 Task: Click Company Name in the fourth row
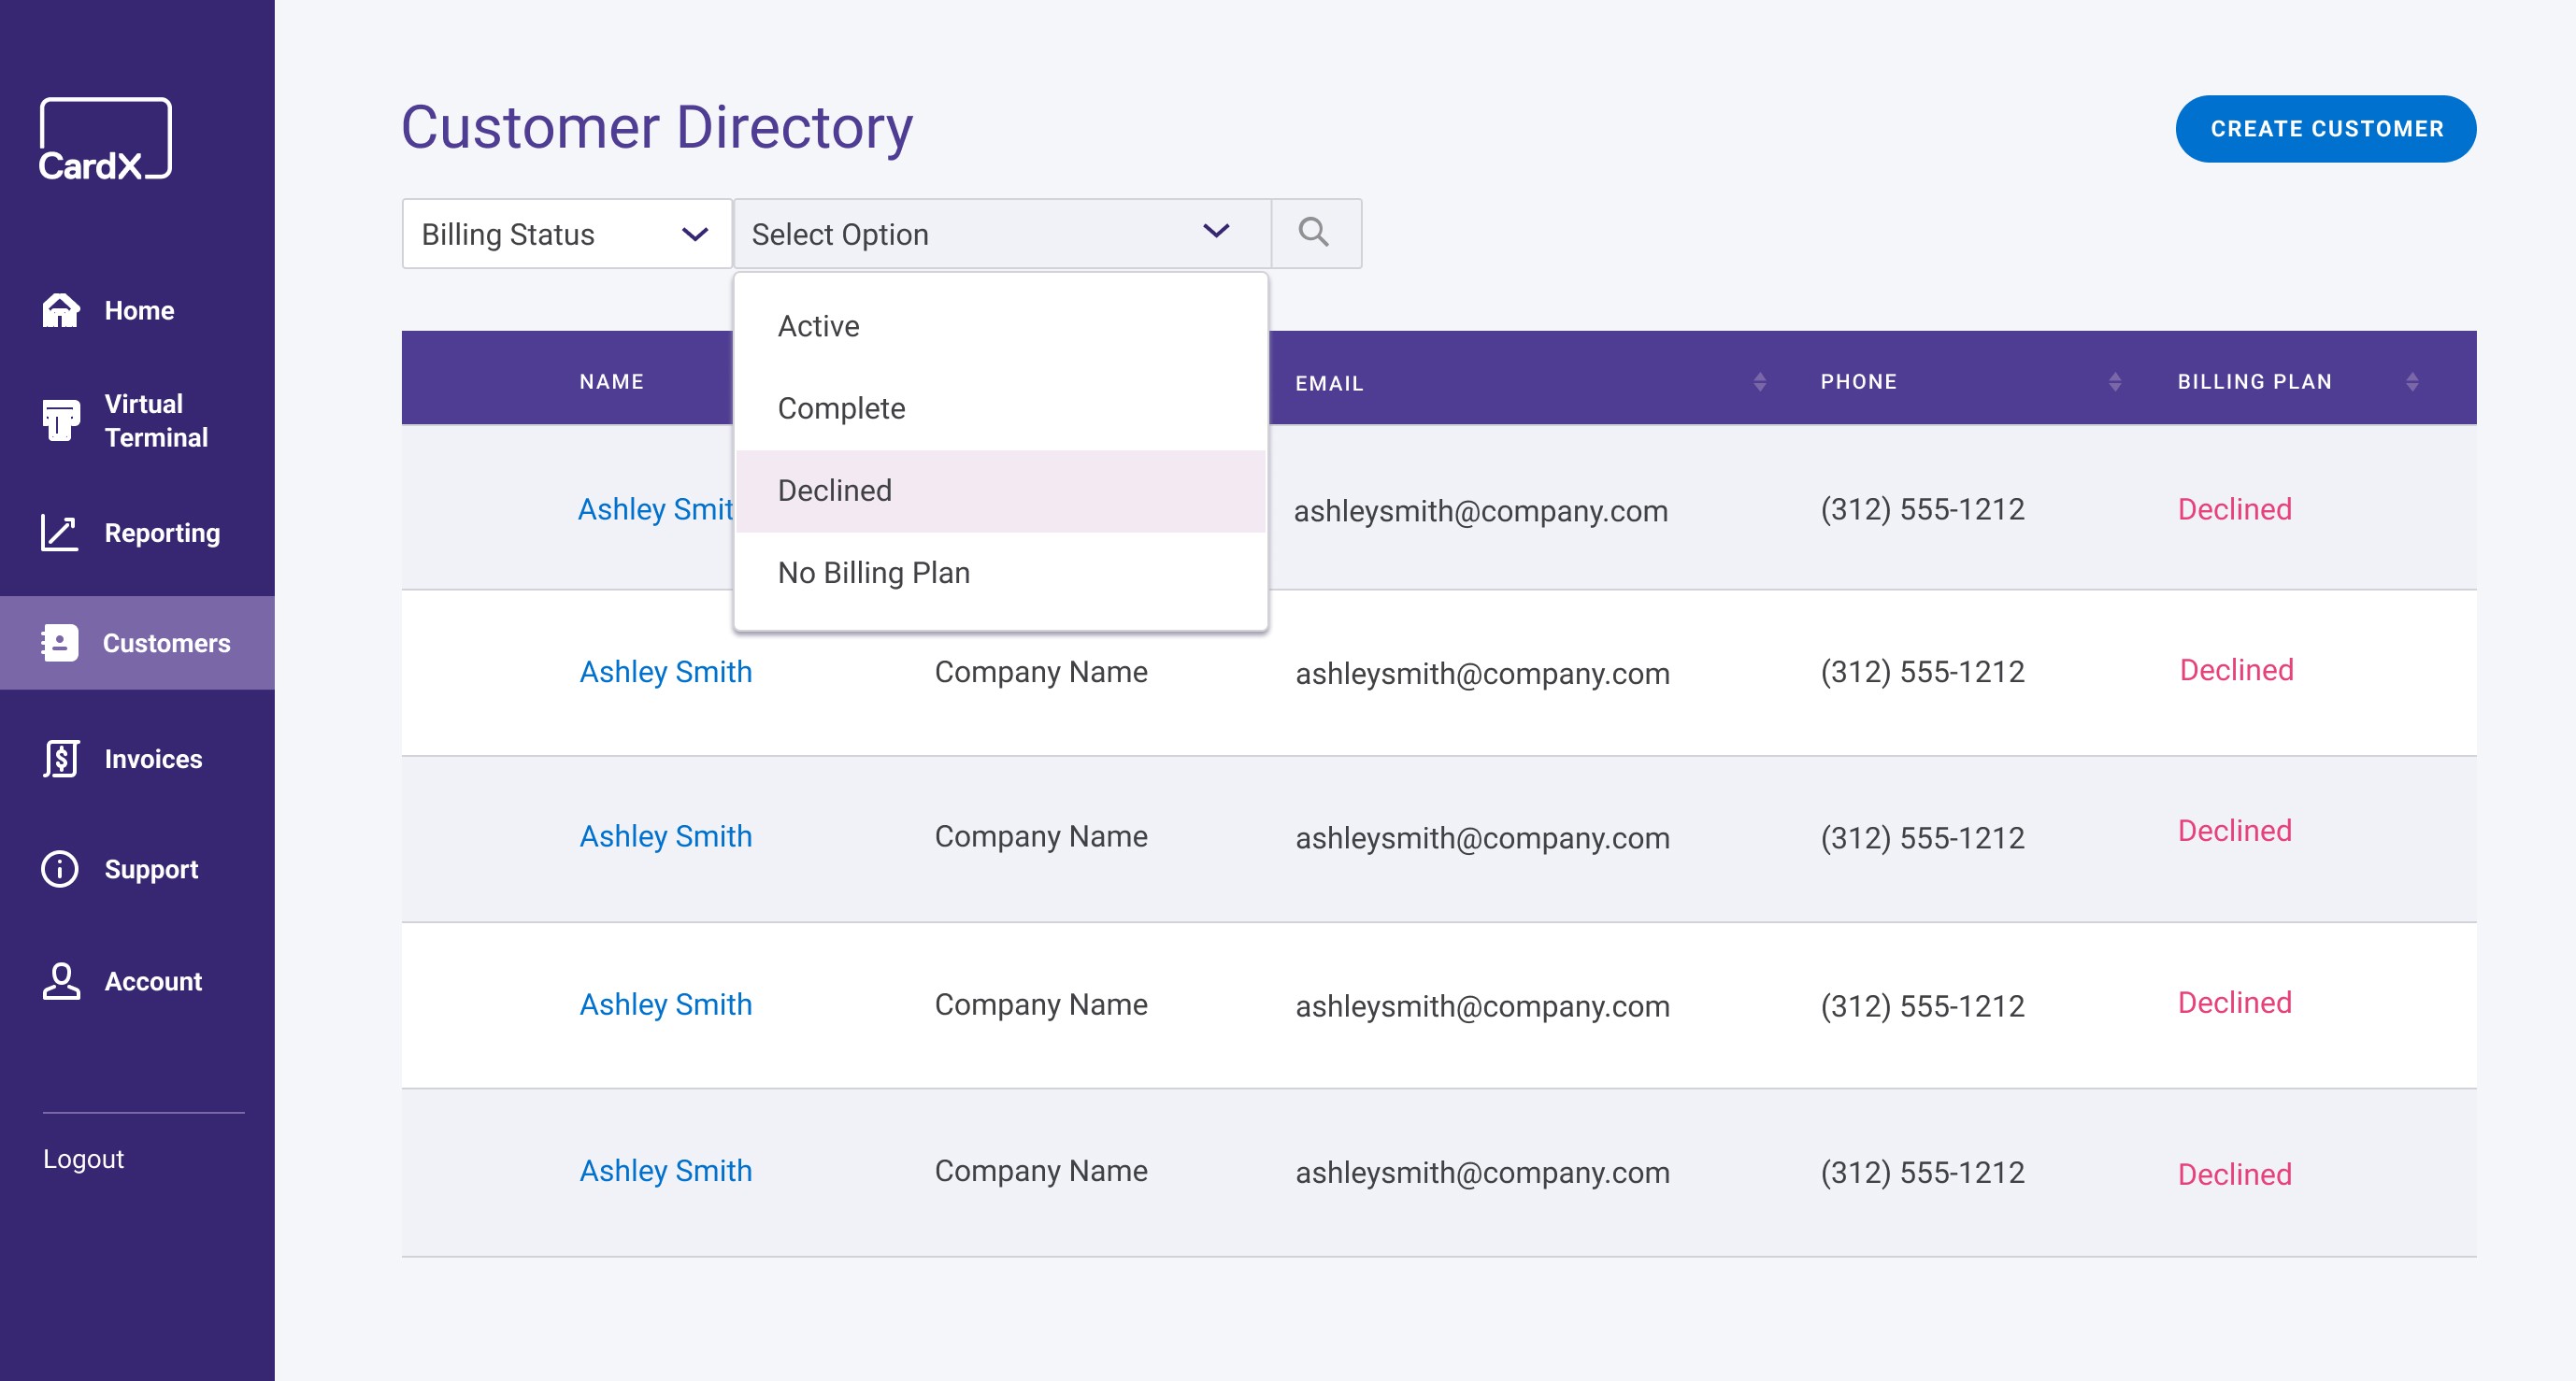(1041, 1004)
